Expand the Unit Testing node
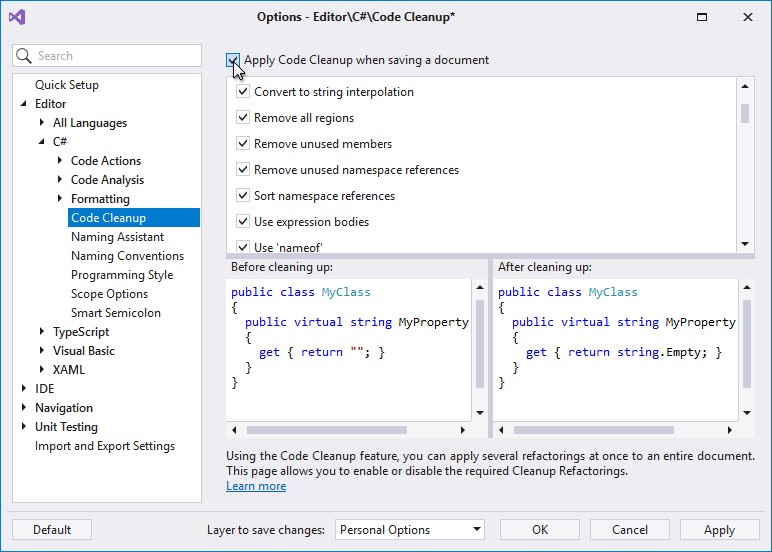 coord(24,427)
